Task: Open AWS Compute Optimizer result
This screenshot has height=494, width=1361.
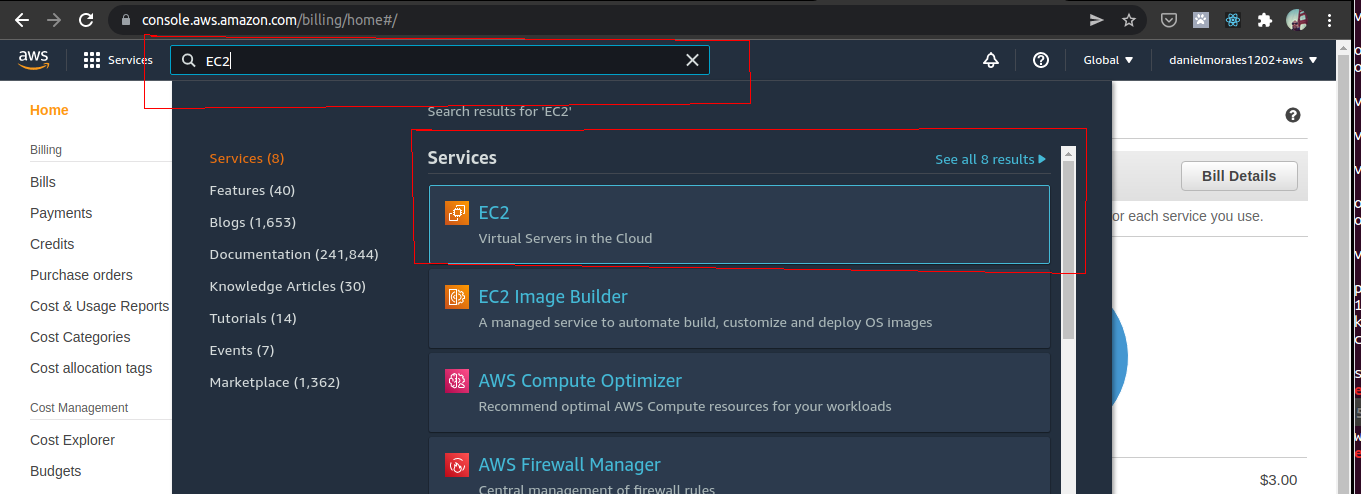Action: click(739, 392)
